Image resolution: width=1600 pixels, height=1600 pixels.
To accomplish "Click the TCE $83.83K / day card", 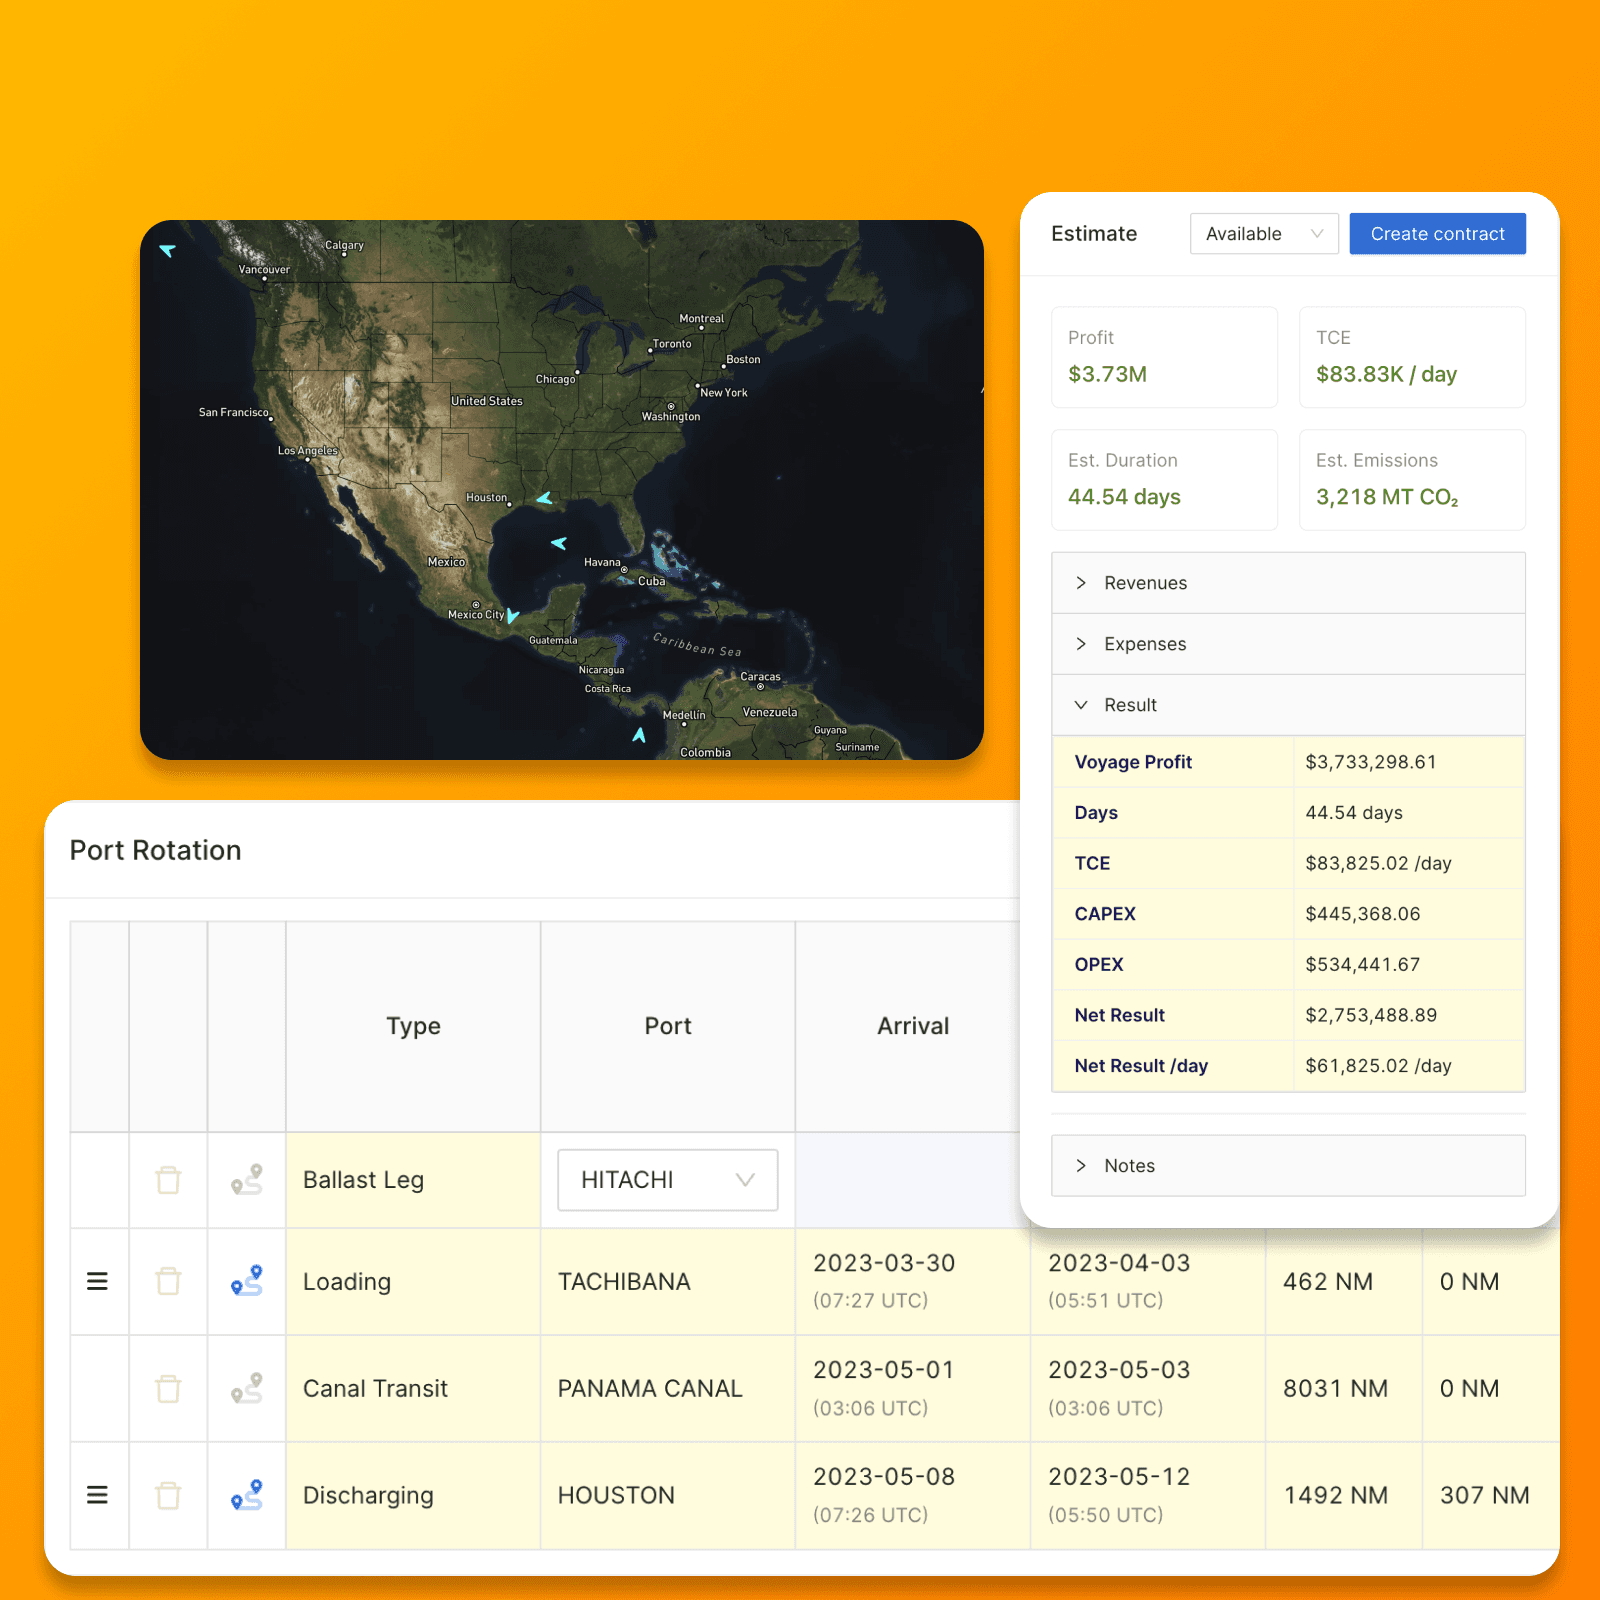I will [1412, 357].
